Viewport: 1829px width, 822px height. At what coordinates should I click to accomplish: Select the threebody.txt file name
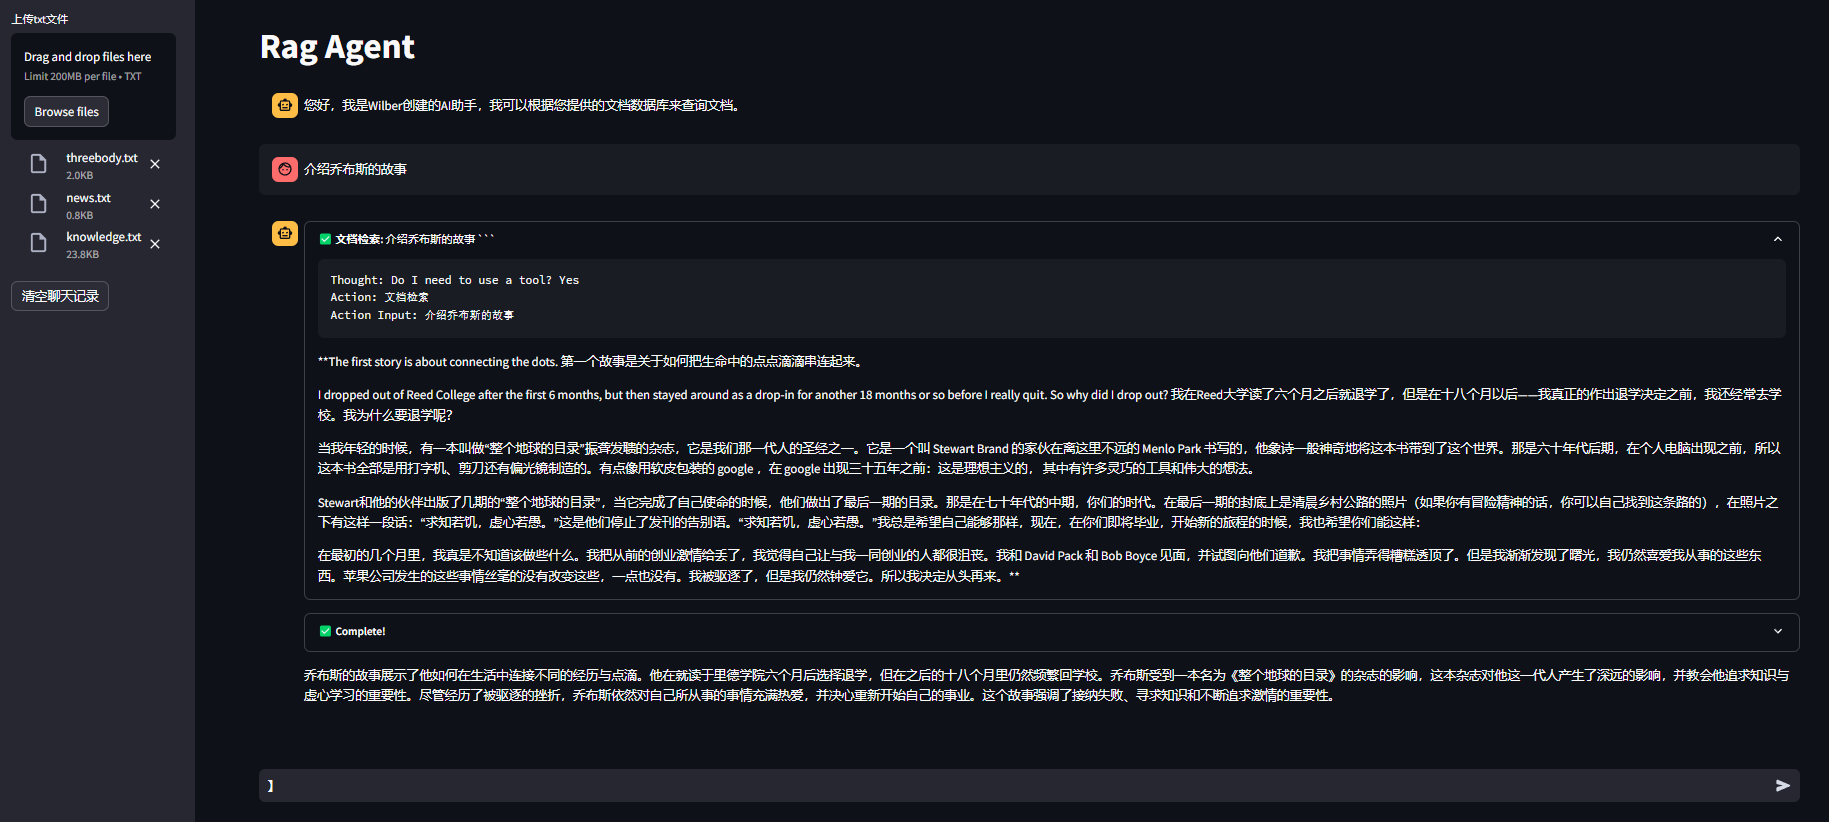coord(102,158)
